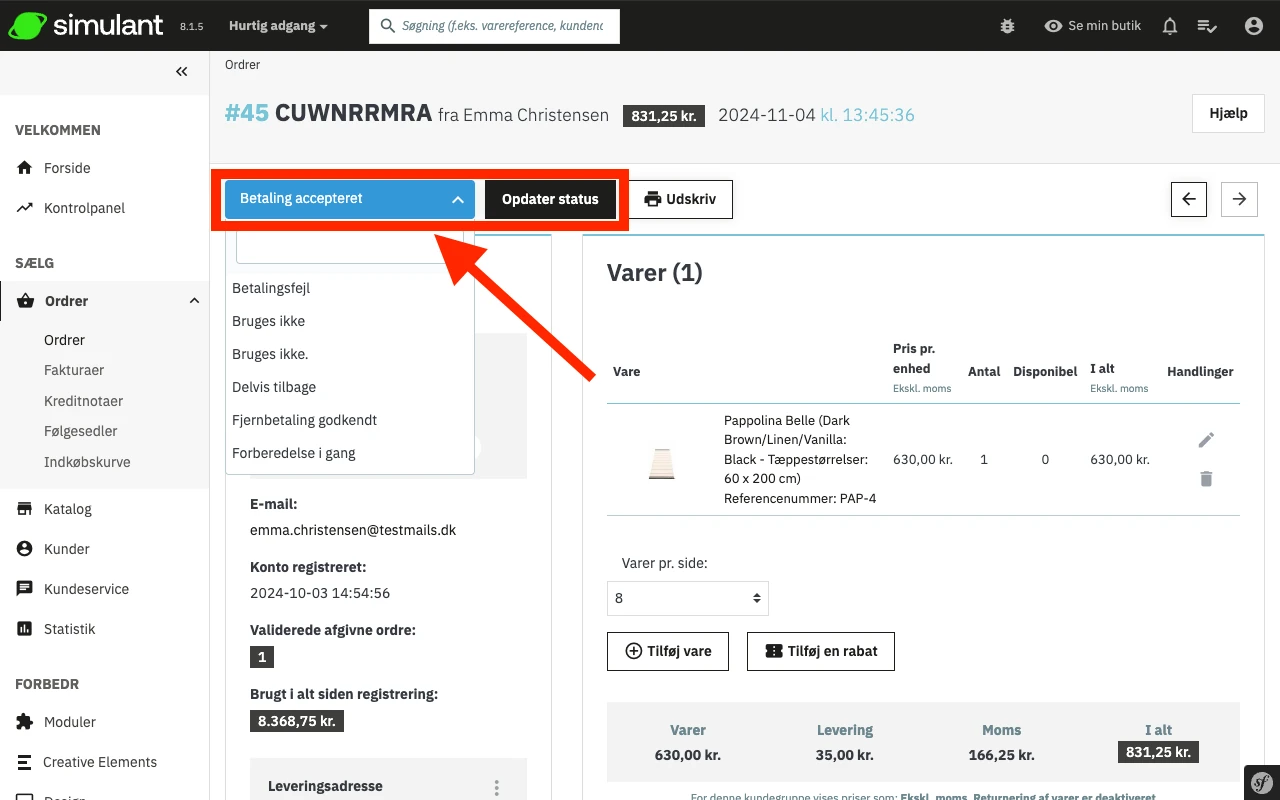This screenshot has height=800, width=1280.
Task: Delete the Pappolina Belle product line
Action: [1206, 479]
